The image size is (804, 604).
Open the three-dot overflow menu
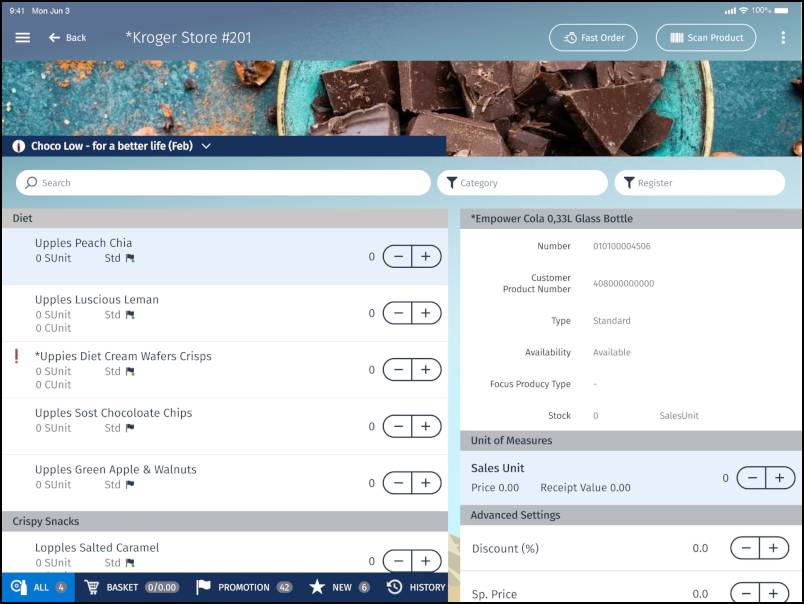point(783,37)
